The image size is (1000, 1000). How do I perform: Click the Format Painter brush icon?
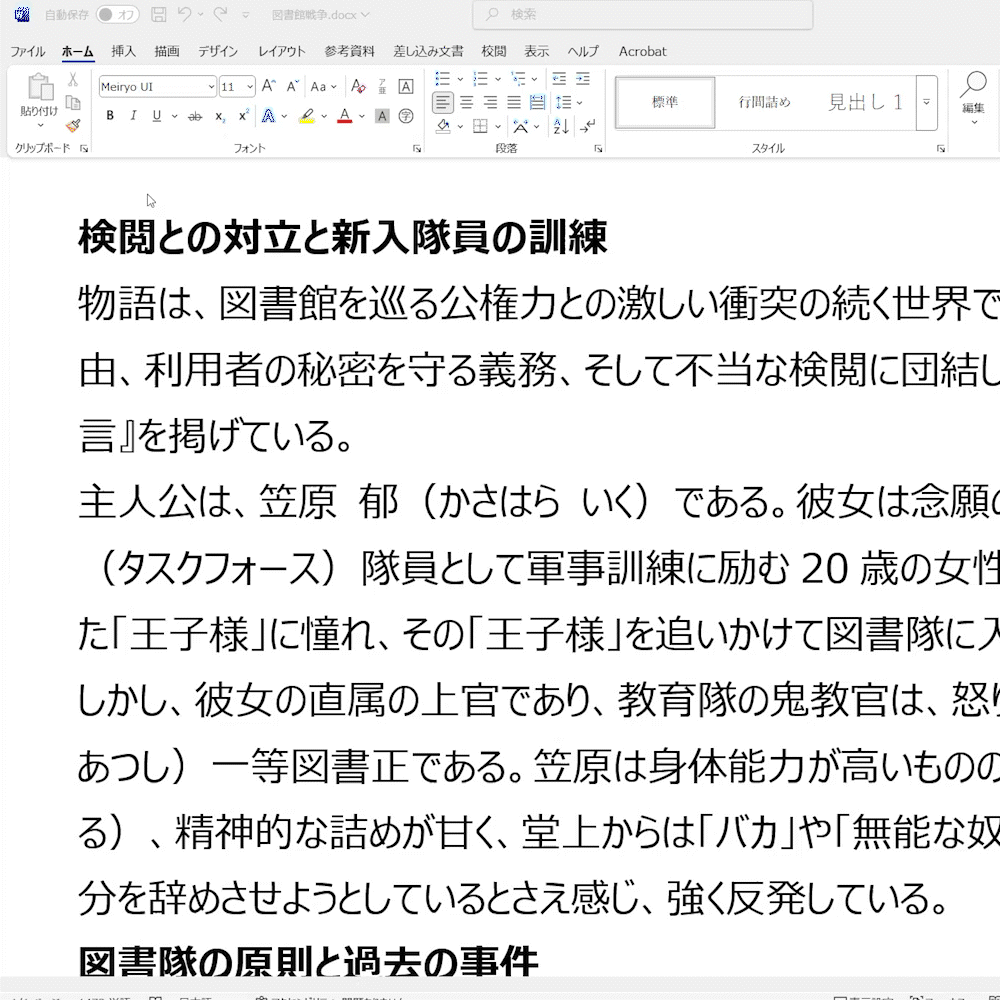73,126
